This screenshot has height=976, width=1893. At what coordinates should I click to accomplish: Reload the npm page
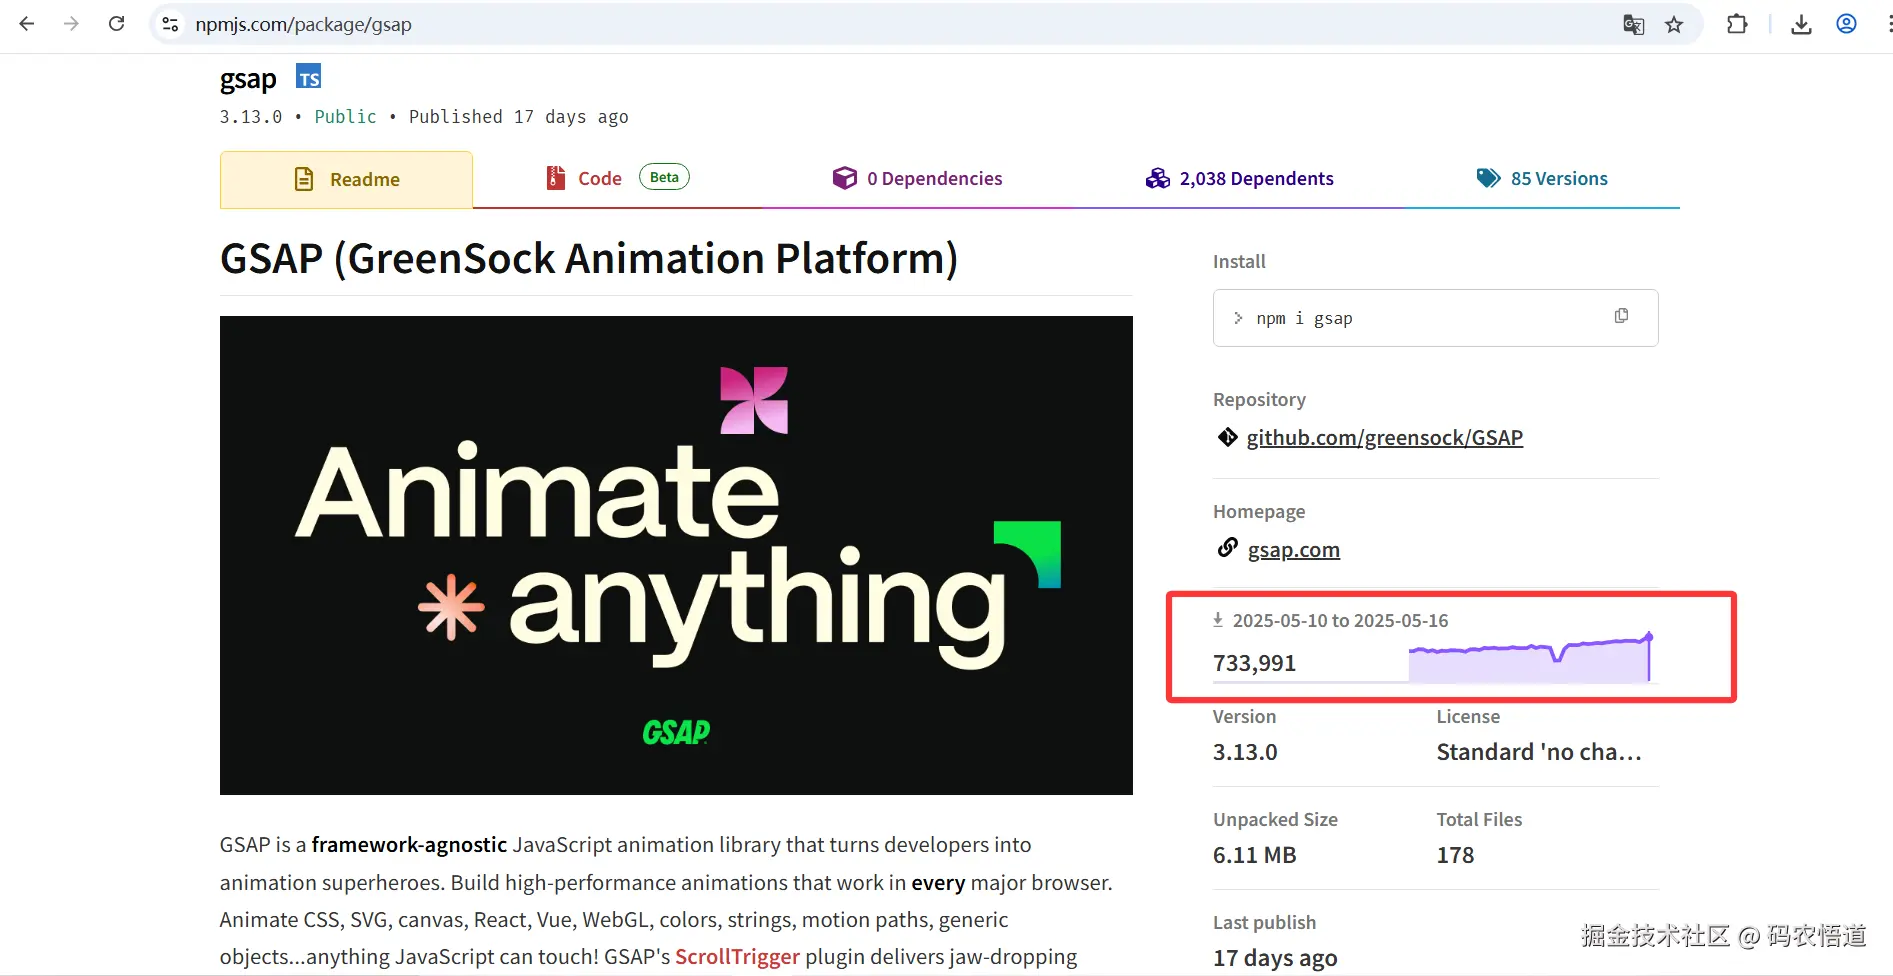tap(117, 24)
